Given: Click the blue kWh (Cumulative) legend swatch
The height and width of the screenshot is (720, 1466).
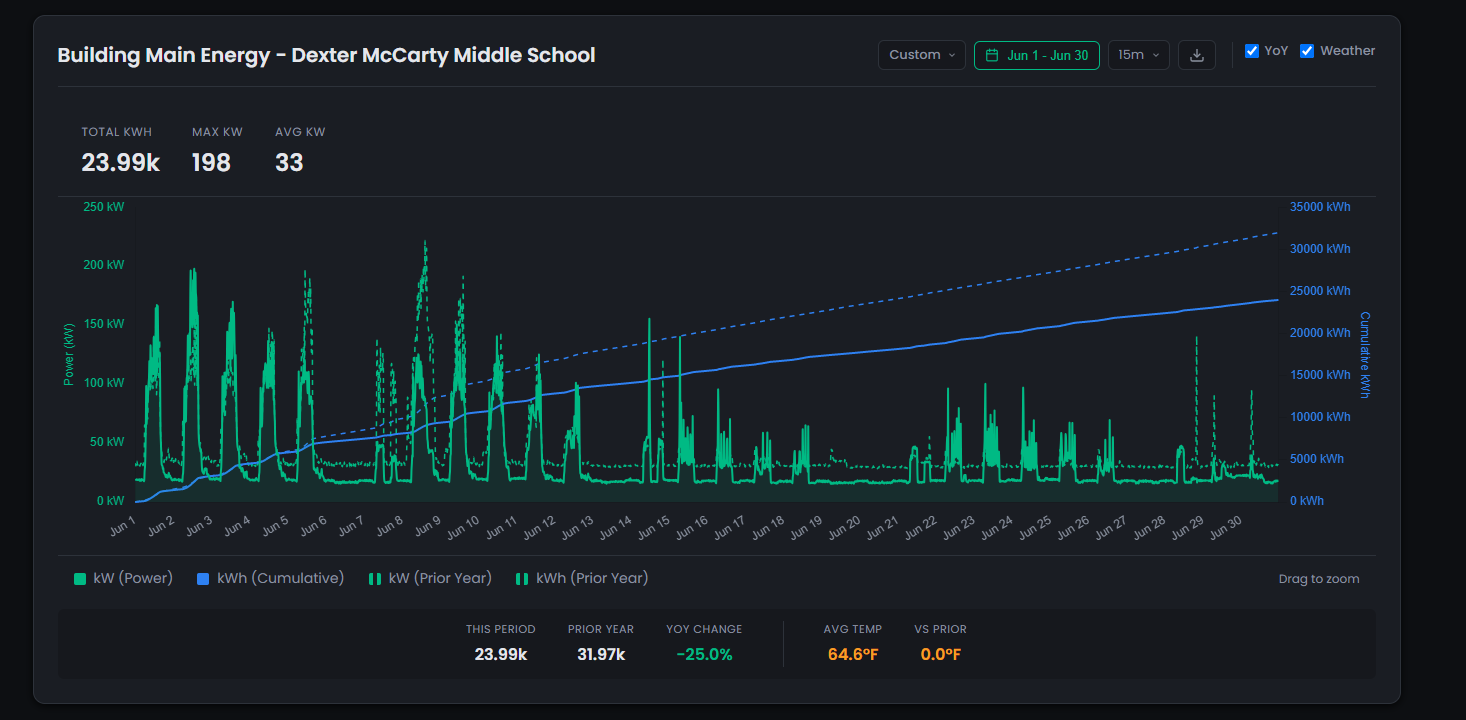Looking at the screenshot, I should coord(203,579).
